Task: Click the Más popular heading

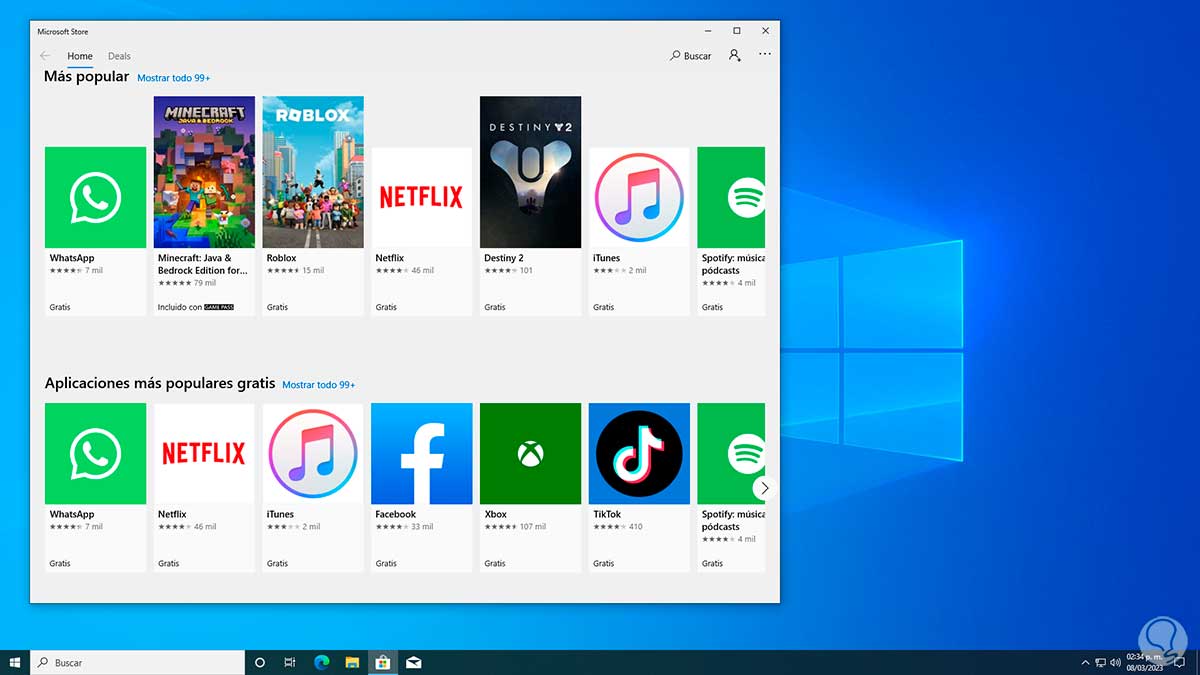Action: point(87,77)
